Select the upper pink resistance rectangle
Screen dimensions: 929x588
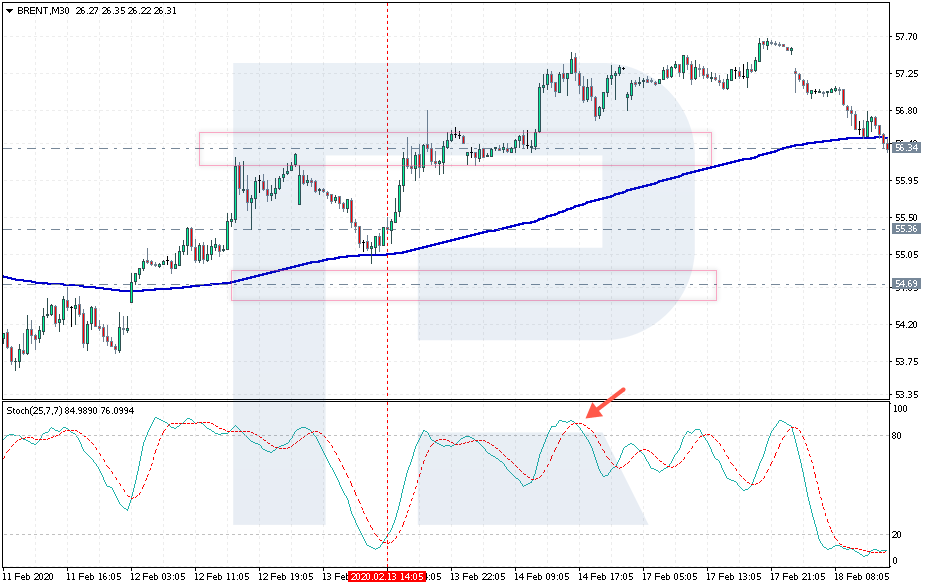455,148
